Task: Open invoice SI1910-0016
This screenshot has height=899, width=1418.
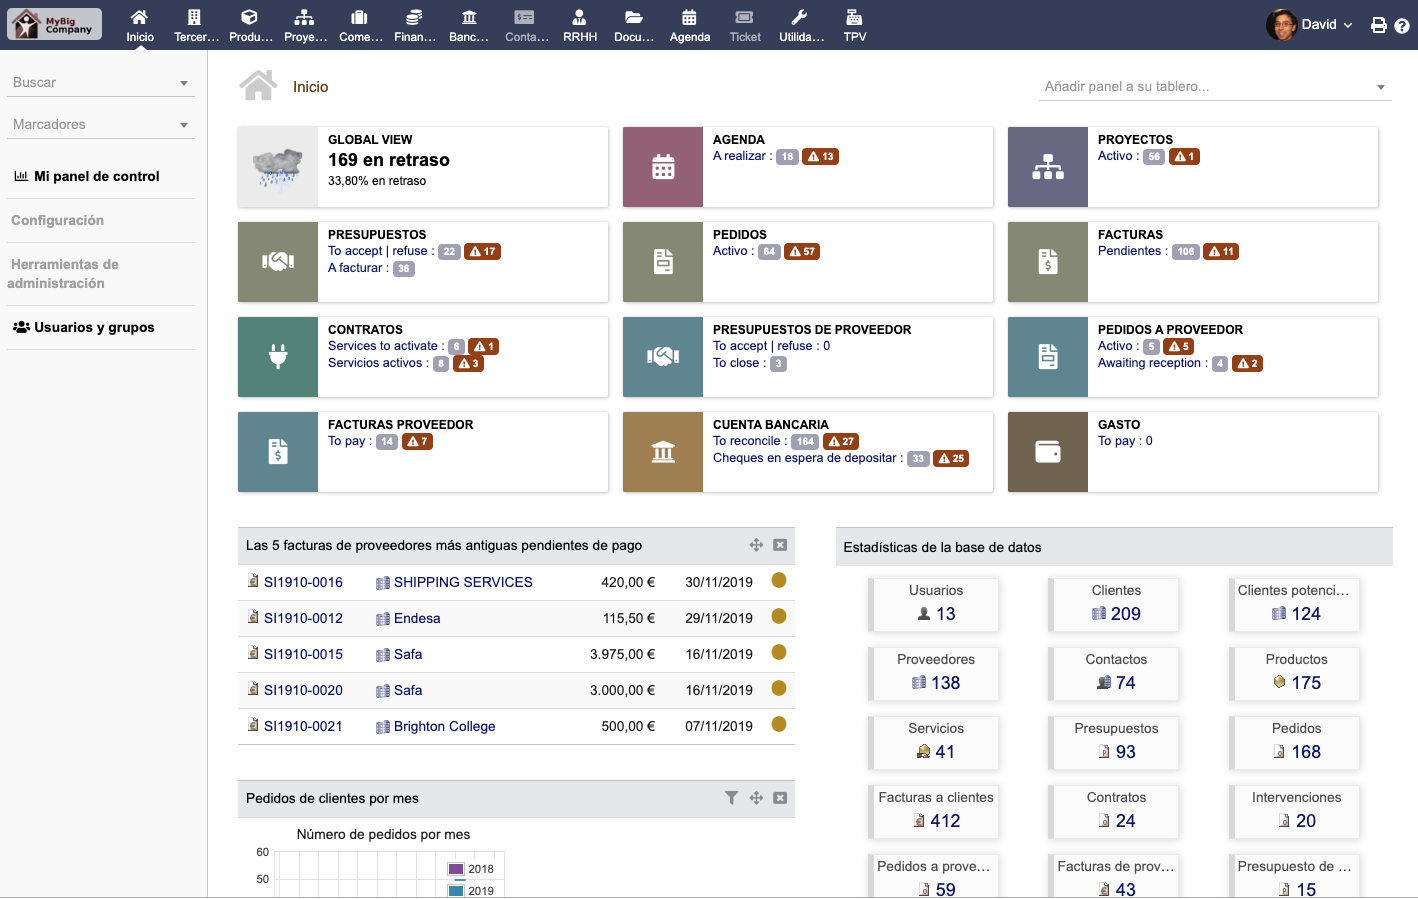Action: (303, 582)
